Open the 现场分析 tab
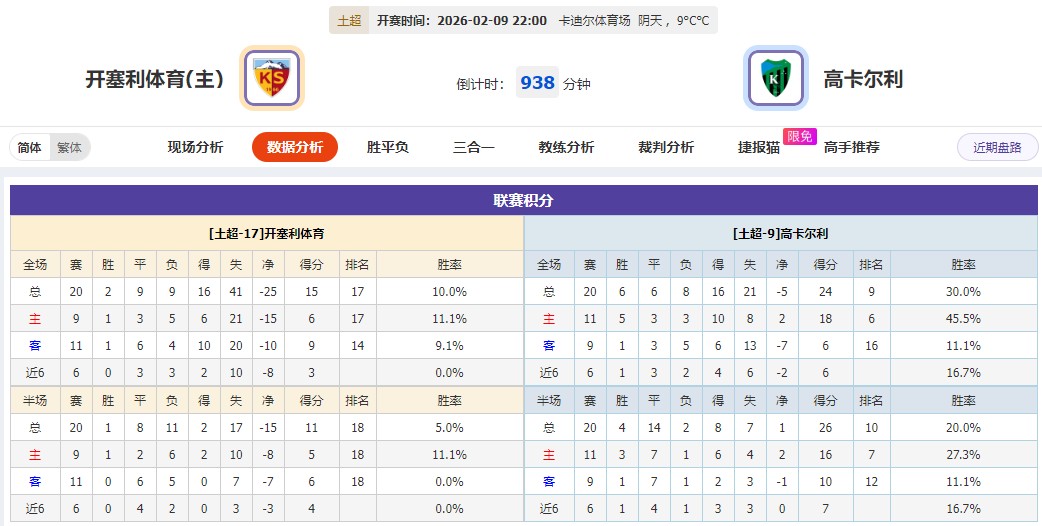1042x526 pixels. tap(195, 147)
